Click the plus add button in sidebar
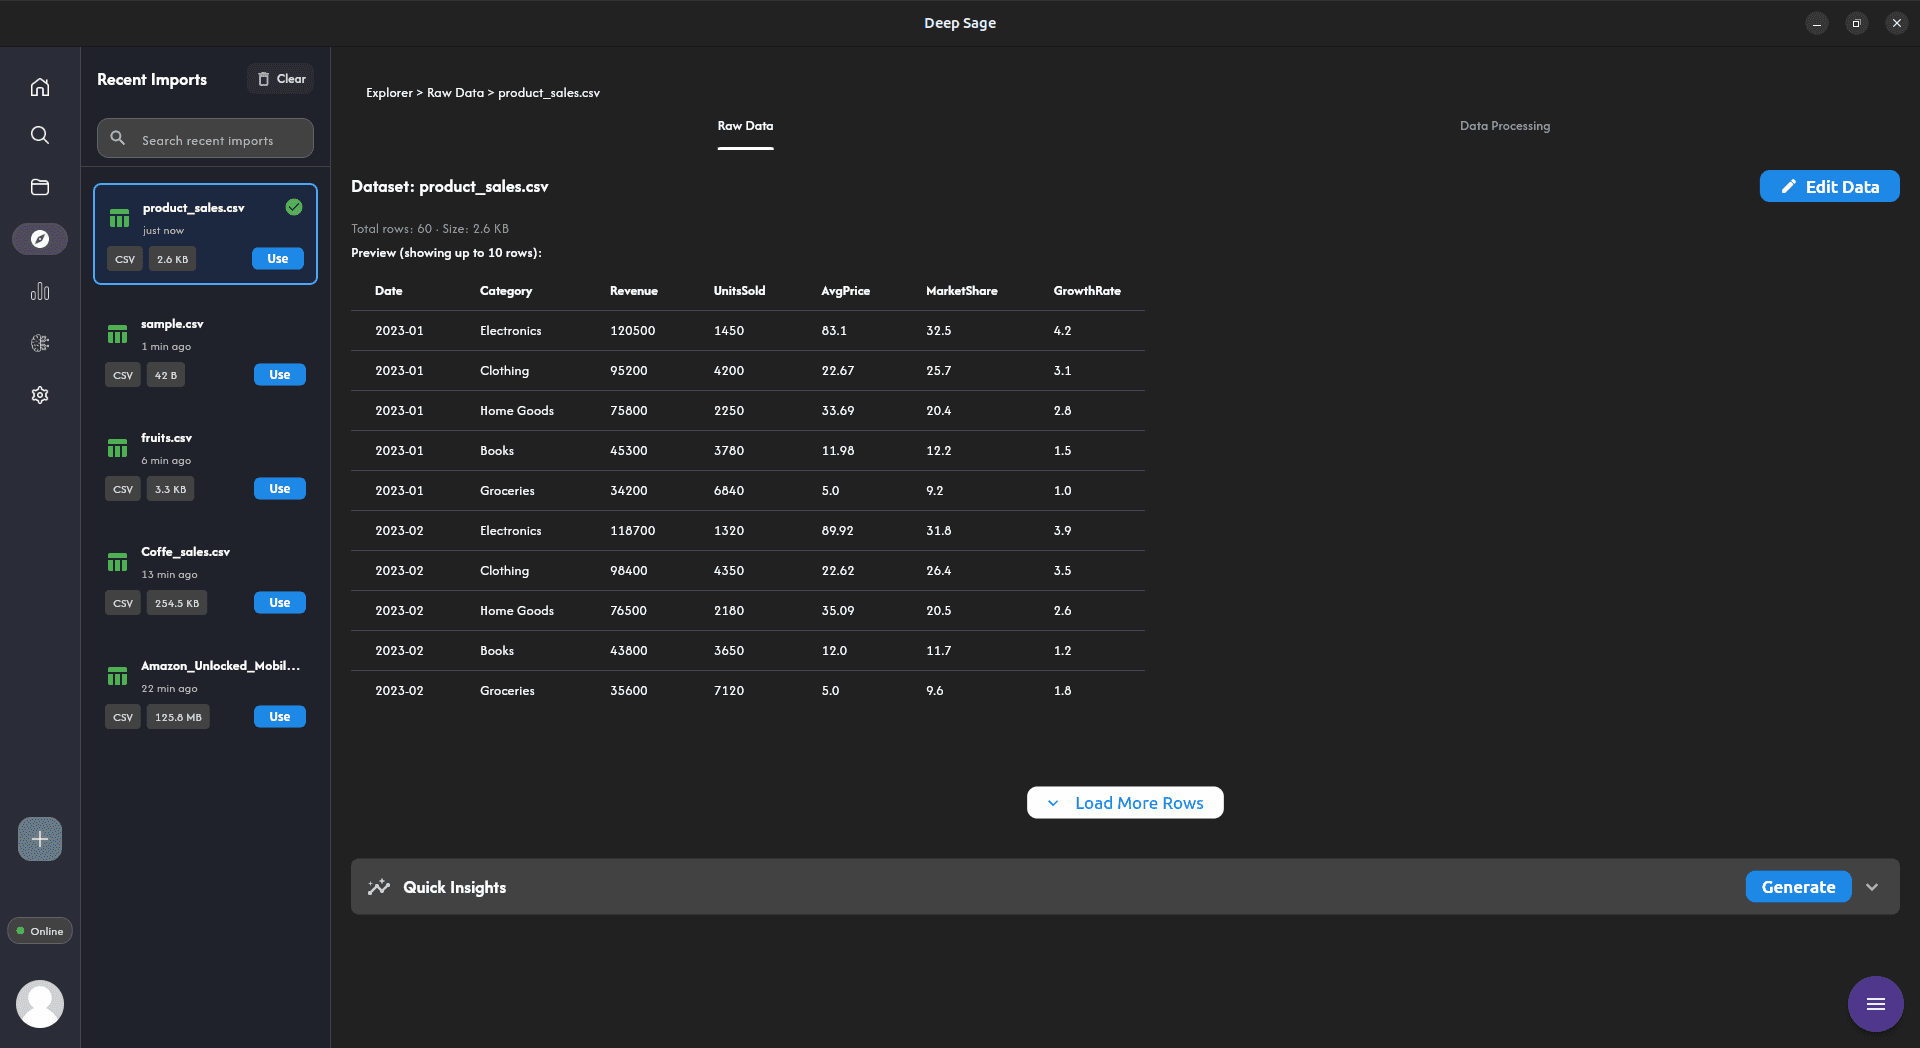This screenshot has height=1048, width=1920. coord(40,839)
